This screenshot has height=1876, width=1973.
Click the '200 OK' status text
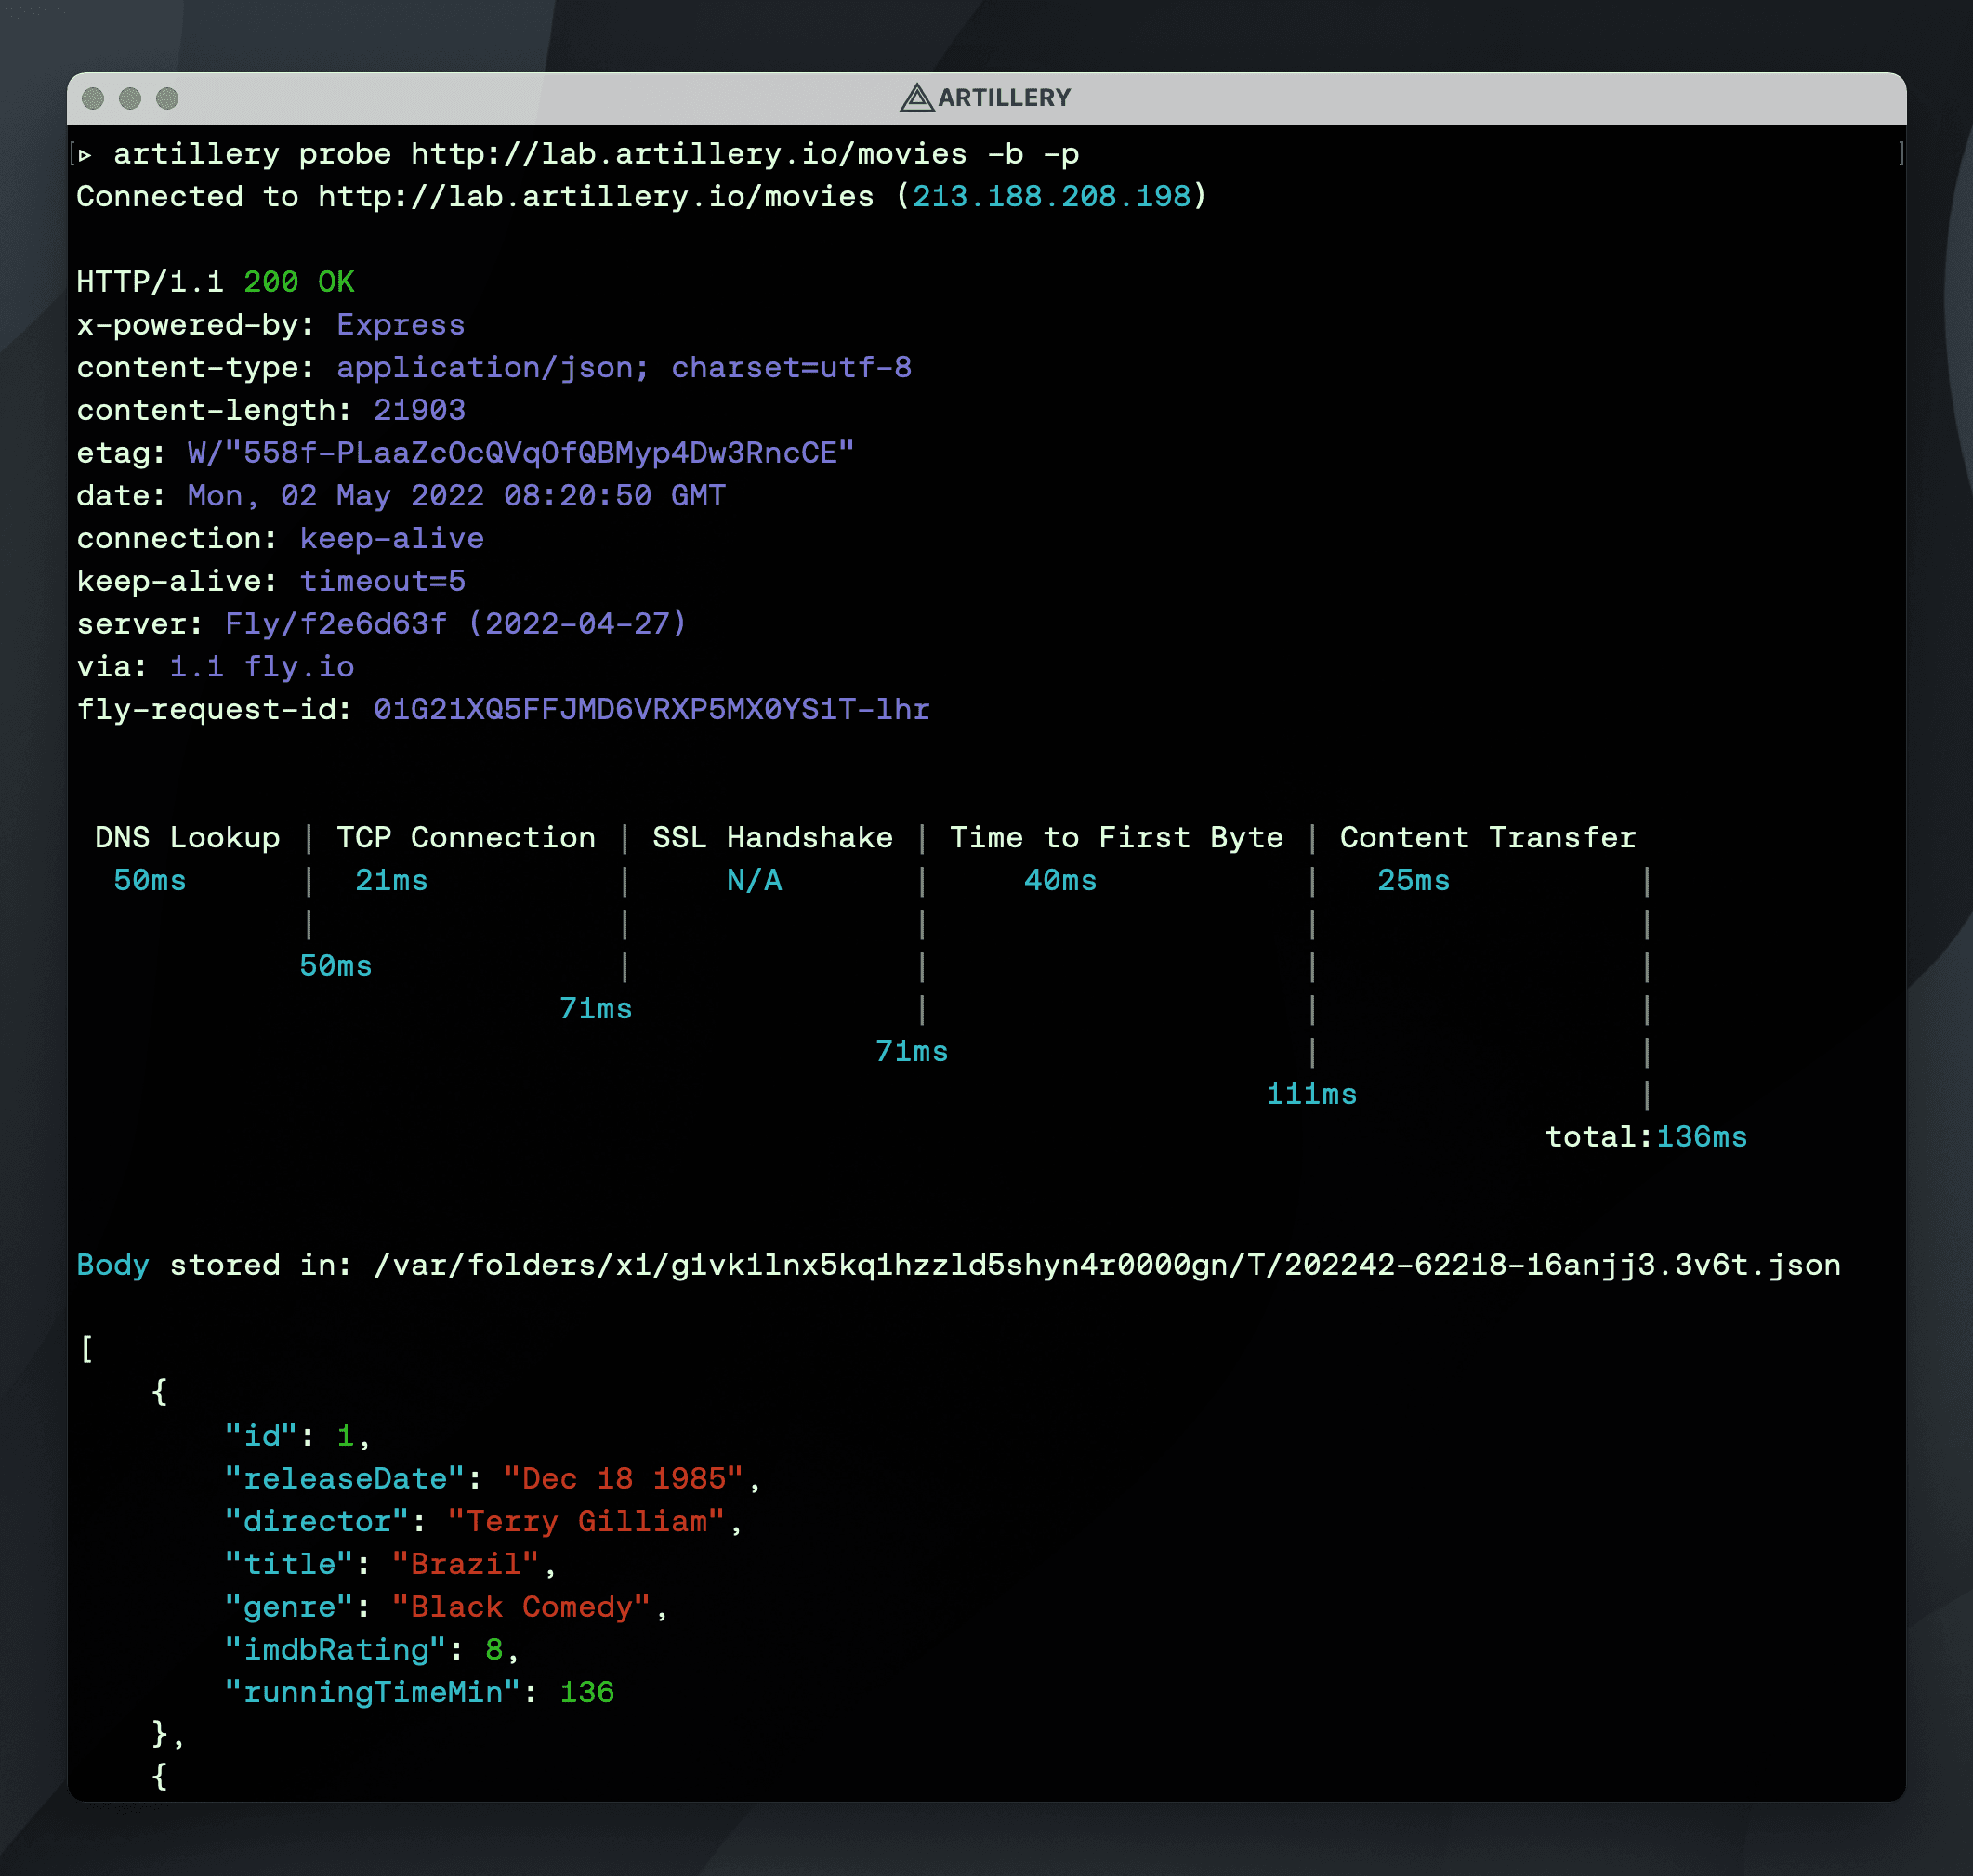pos(299,282)
